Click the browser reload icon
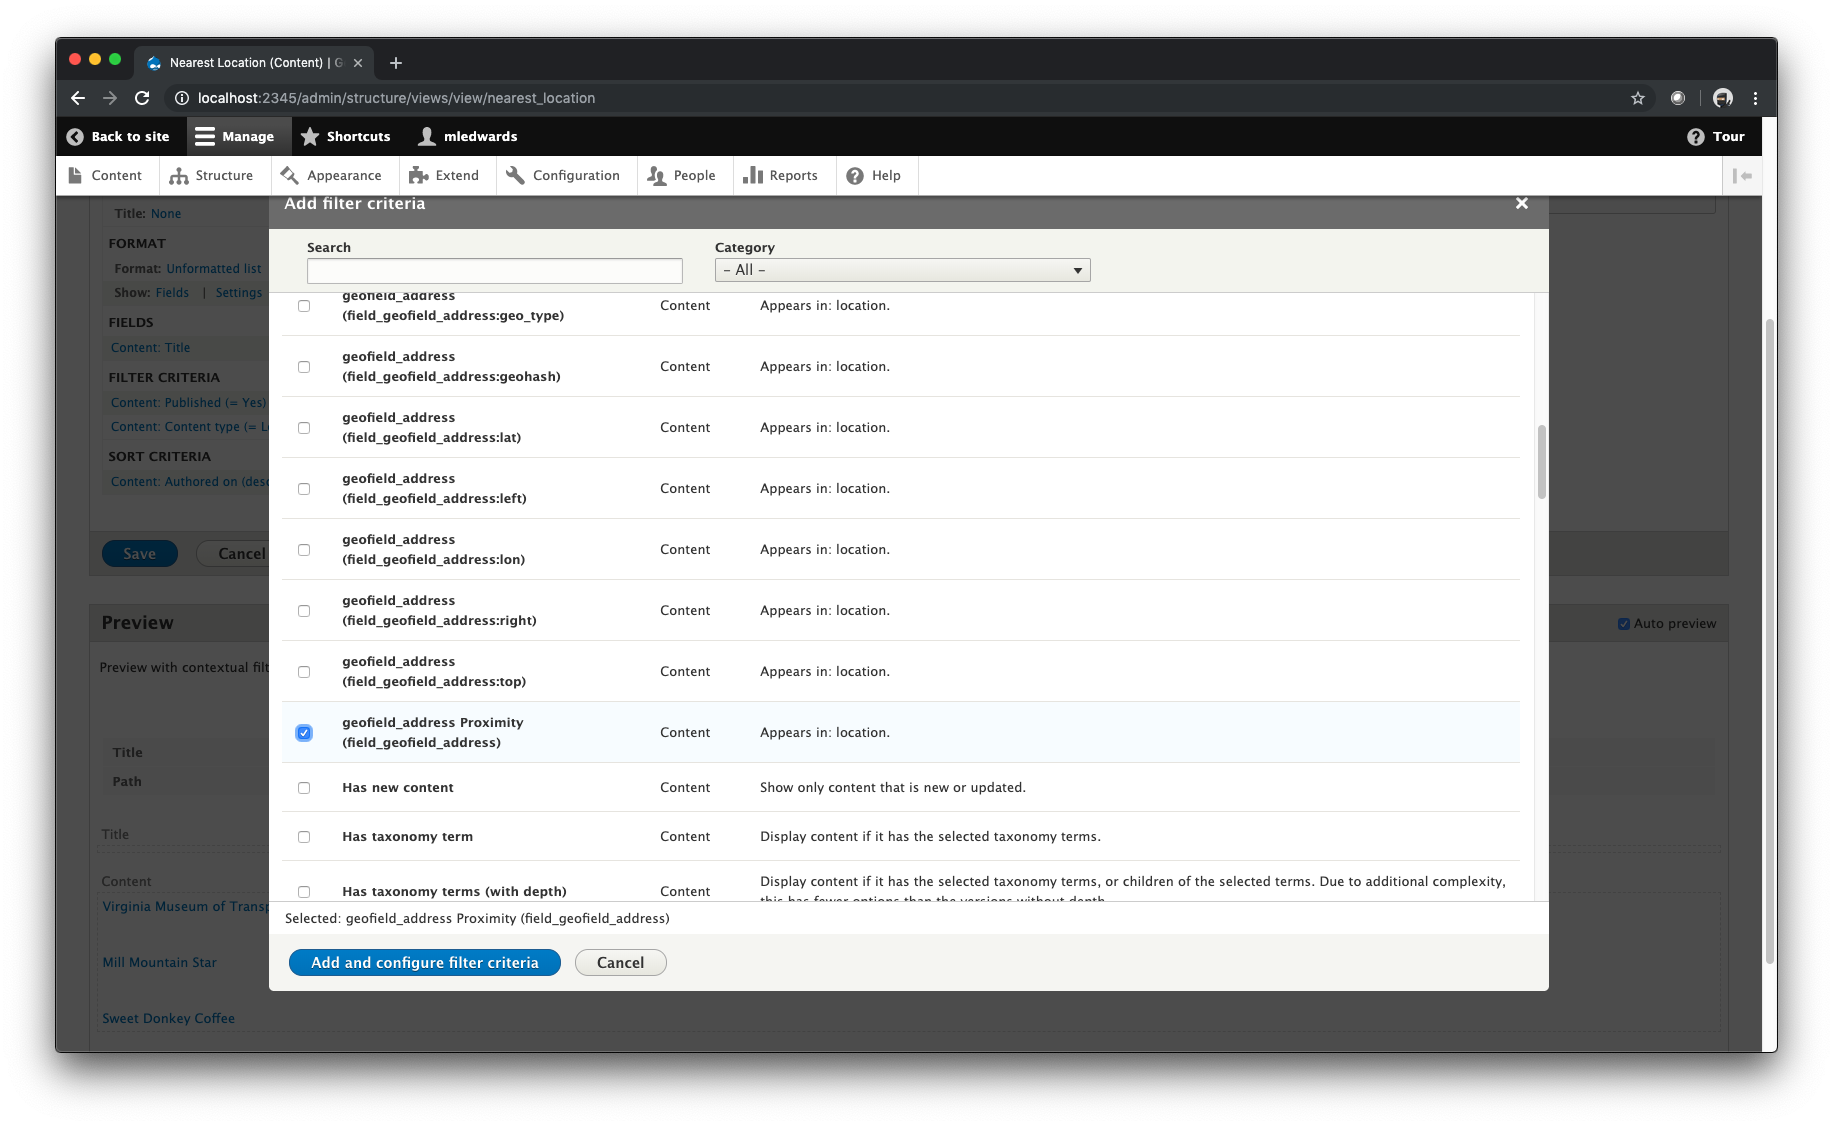The width and height of the screenshot is (1833, 1126). (x=142, y=98)
